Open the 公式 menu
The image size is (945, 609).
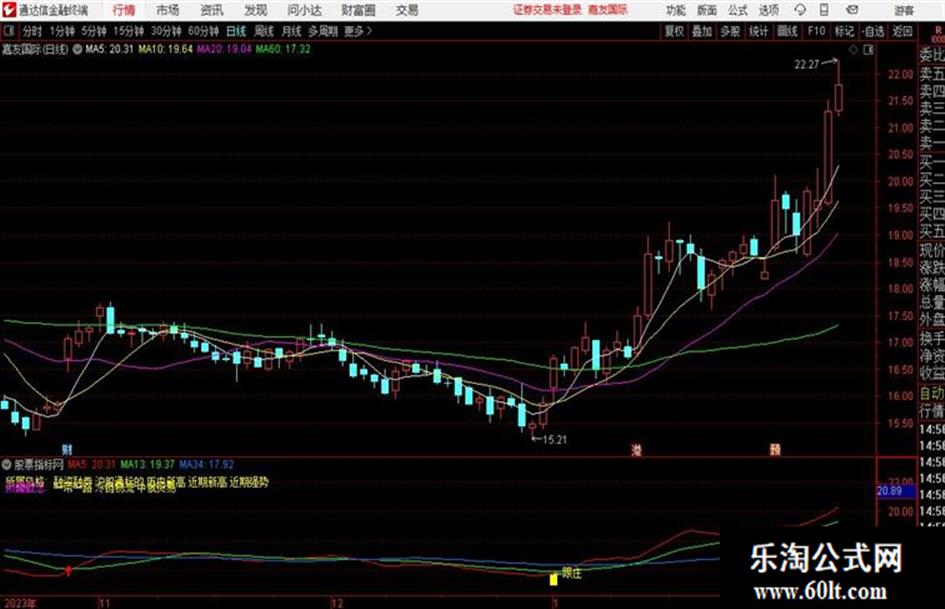point(737,10)
